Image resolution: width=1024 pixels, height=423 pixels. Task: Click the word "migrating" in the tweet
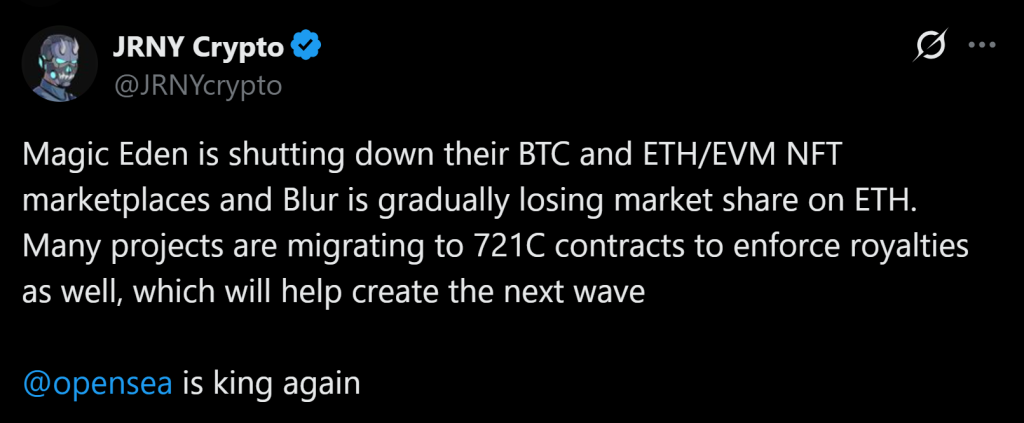[x=360, y=246]
